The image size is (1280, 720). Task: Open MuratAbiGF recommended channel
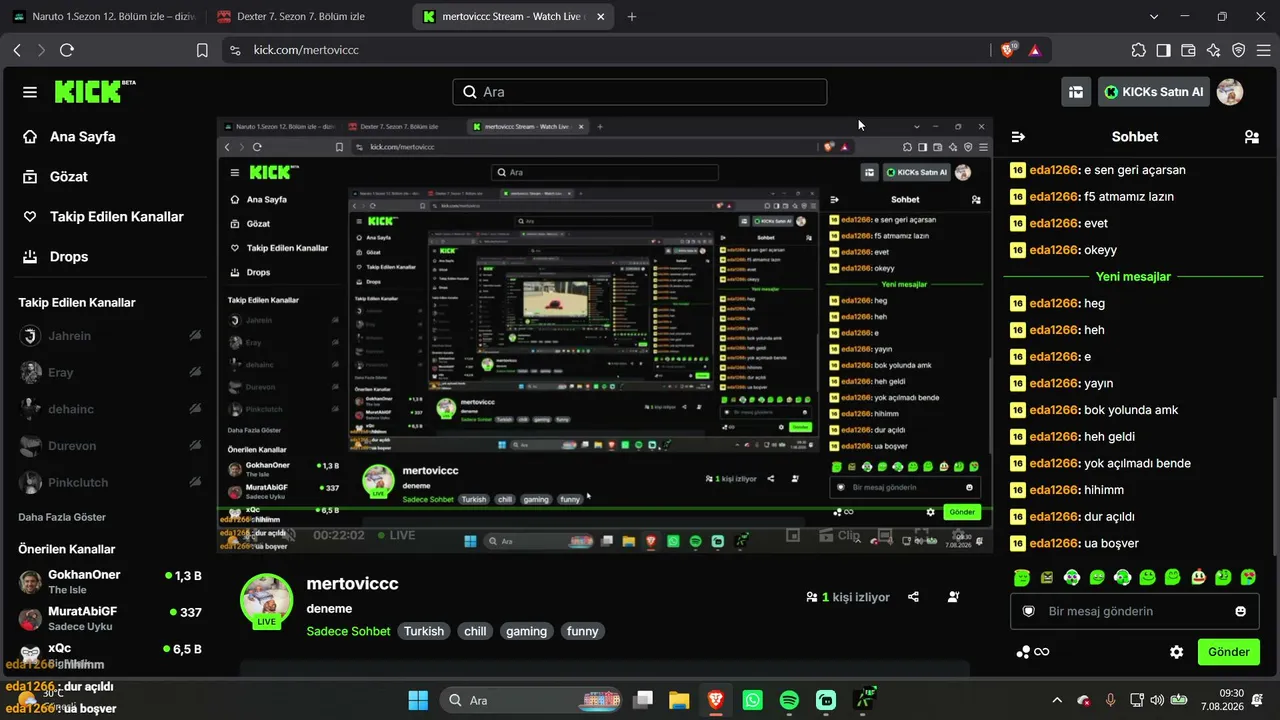click(111, 618)
